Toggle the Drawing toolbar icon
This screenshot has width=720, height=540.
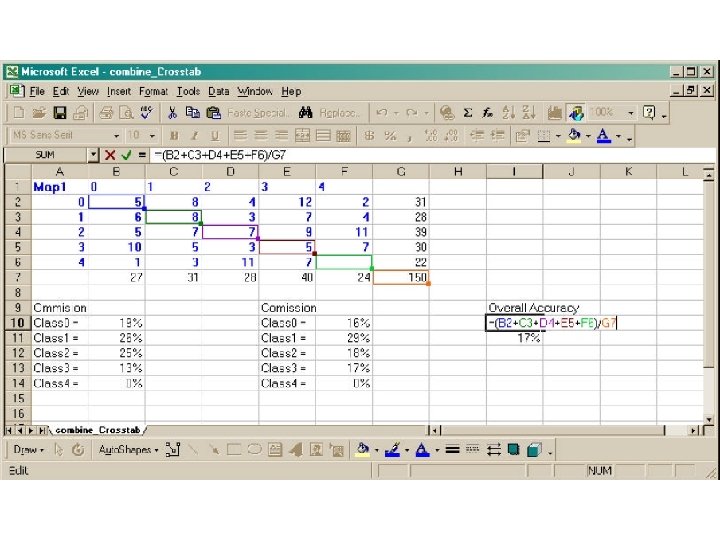click(x=576, y=112)
